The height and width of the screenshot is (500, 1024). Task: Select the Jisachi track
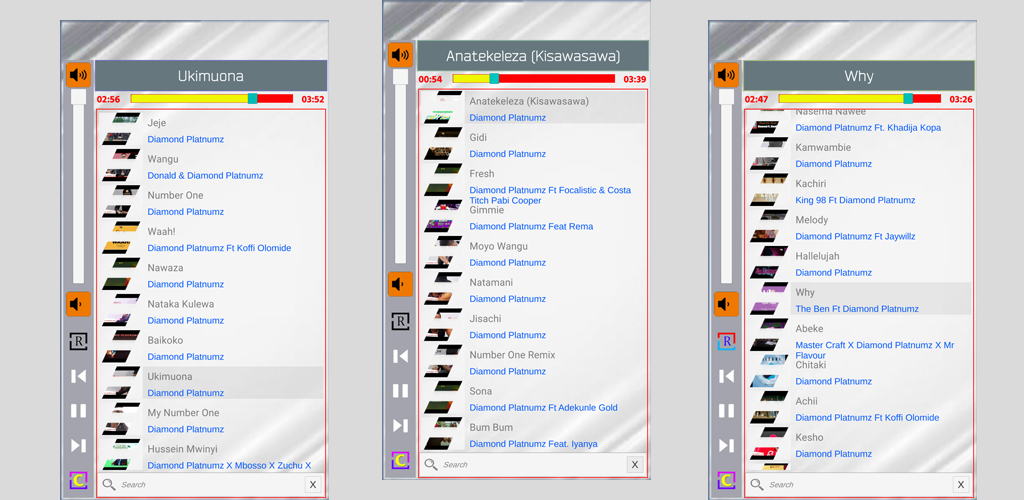point(532,326)
